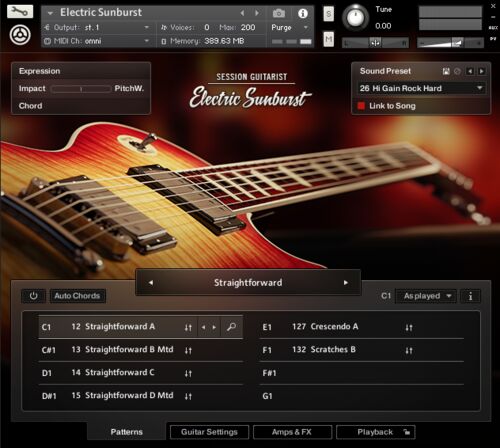Swap pattern in C1 Straightforward A slot

pyautogui.click(x=188, y=327)
